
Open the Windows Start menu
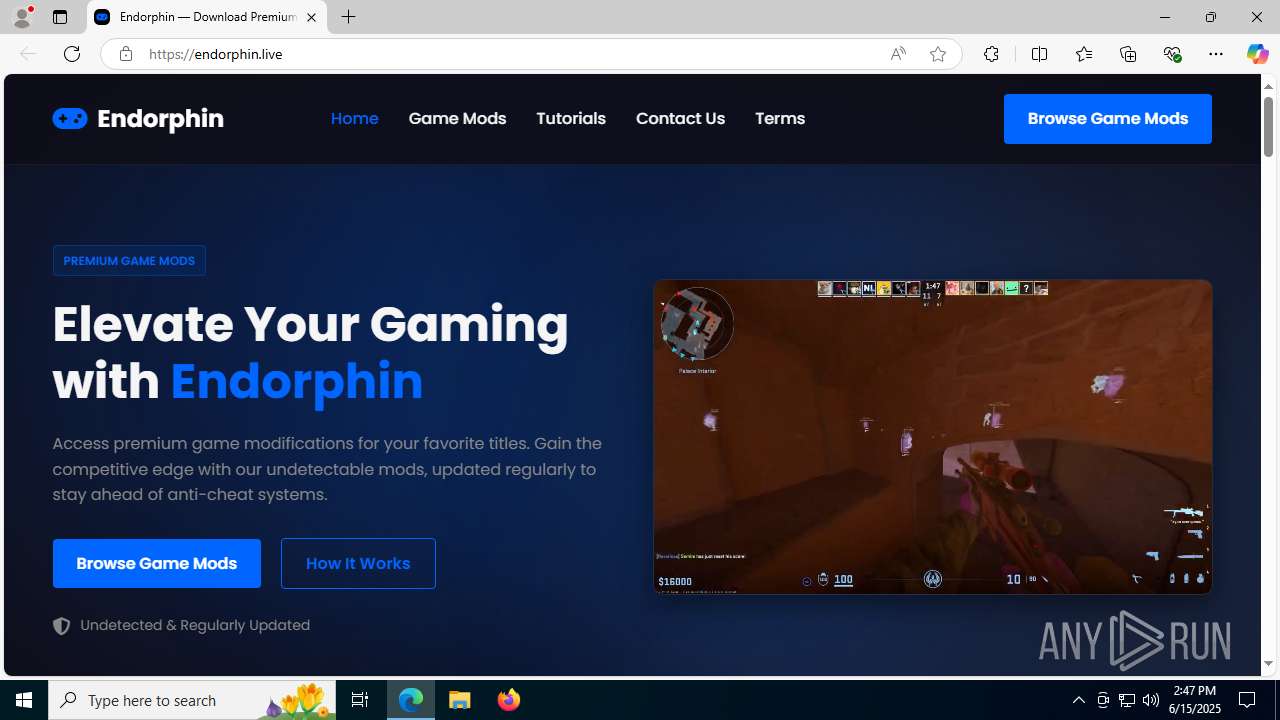(x=24, y=700)
